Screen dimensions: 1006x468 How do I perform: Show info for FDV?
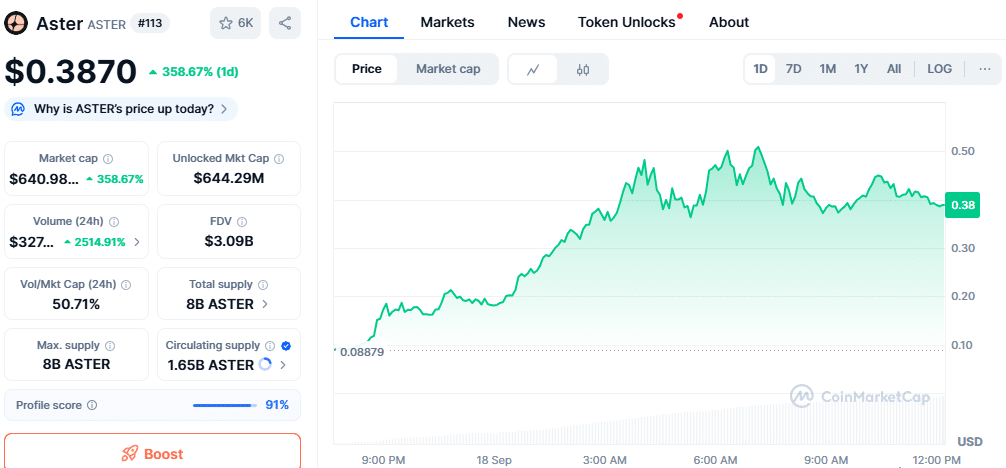(242, 221)
